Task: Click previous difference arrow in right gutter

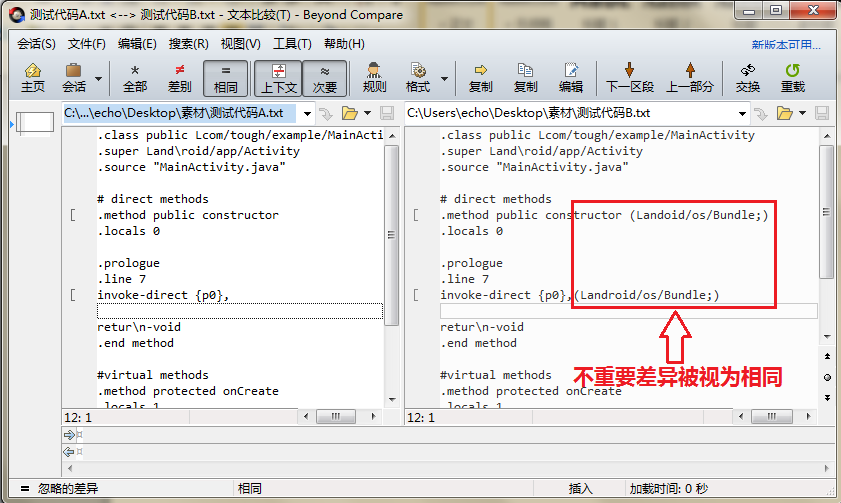Action: 827,357
